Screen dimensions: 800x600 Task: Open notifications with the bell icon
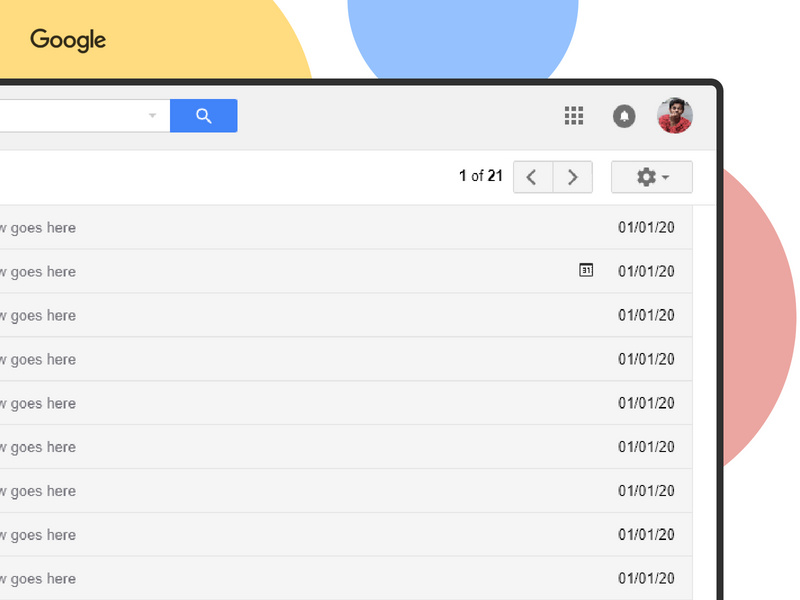624,116
